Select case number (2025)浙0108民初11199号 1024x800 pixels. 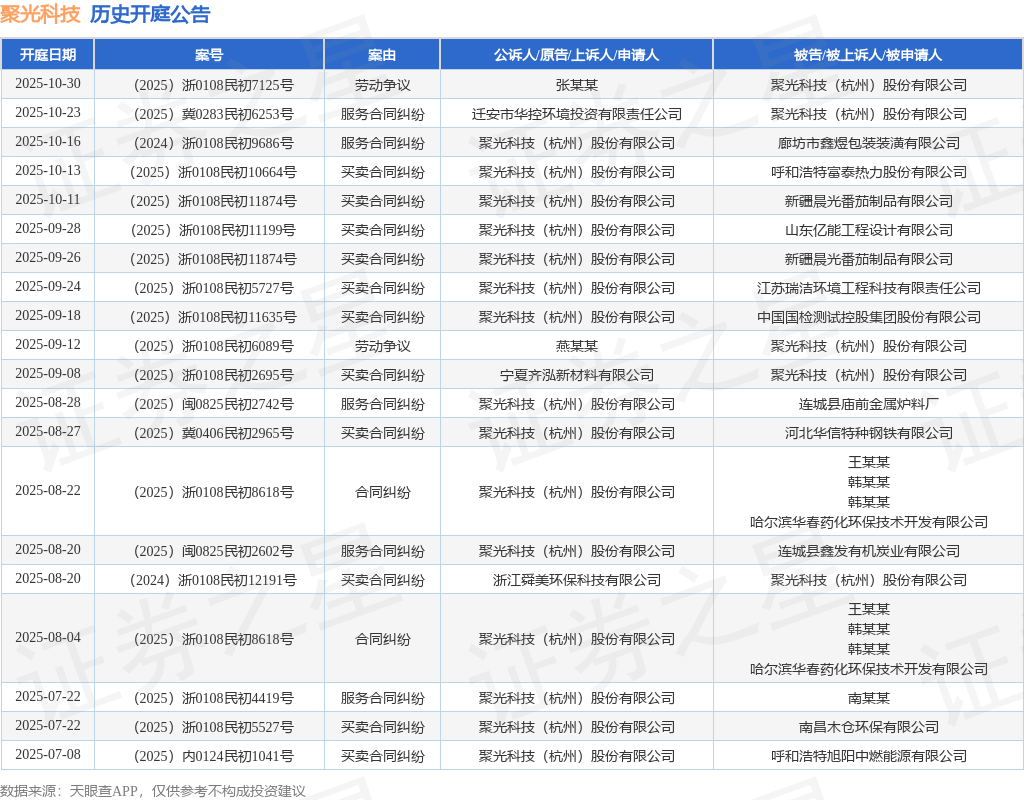point(213,230)
